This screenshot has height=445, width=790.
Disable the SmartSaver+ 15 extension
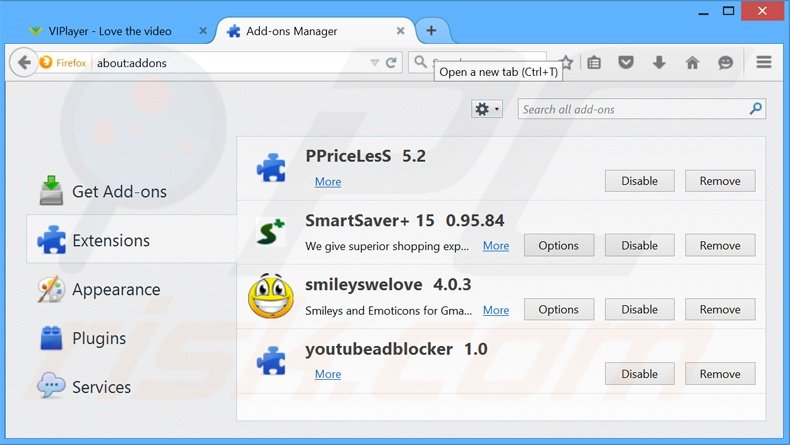(x=639, y=245)
